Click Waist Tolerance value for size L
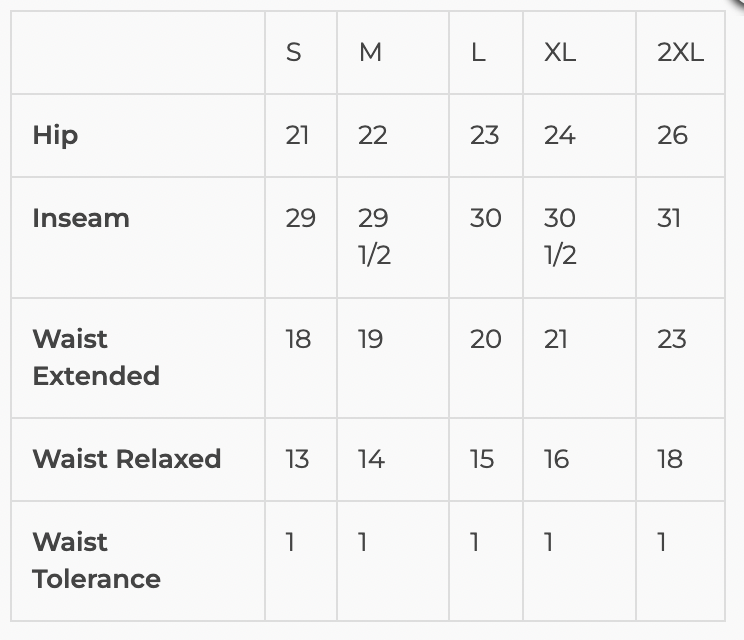This screenshot has height=640, width=744. click(x=475, y=542)
